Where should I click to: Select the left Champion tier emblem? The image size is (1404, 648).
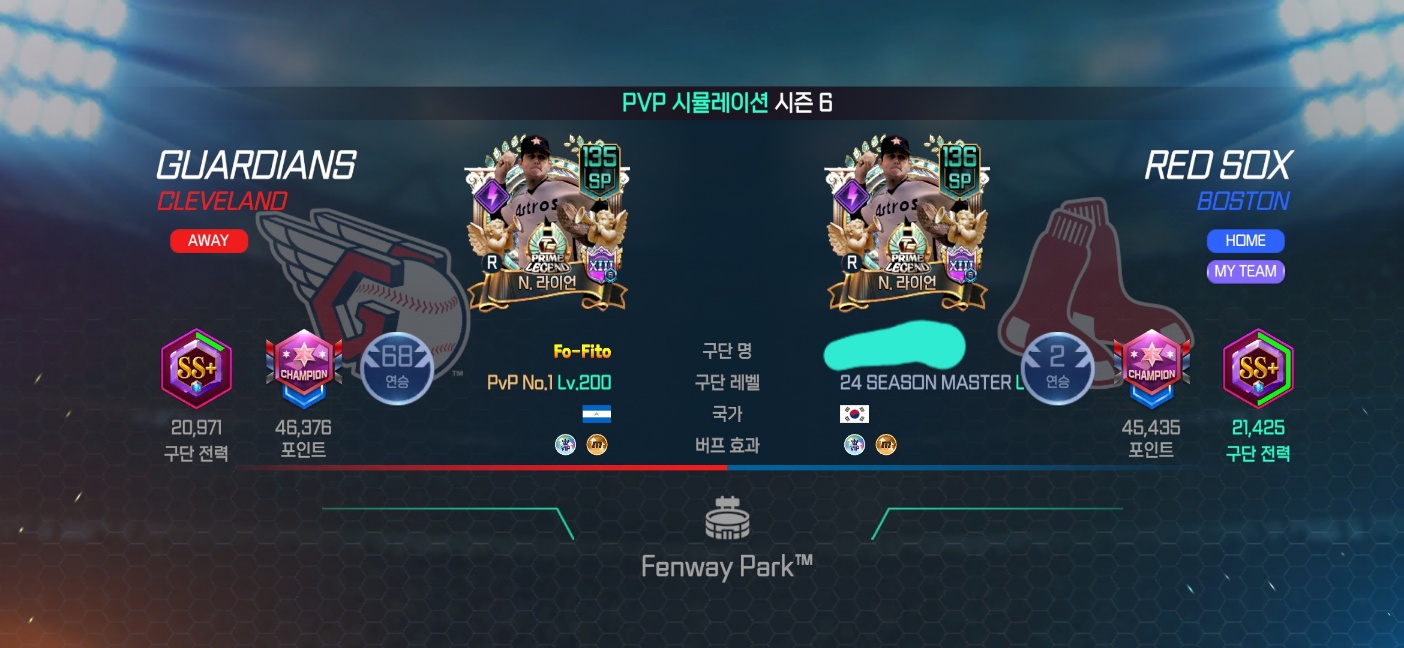[x=304, y=370]
